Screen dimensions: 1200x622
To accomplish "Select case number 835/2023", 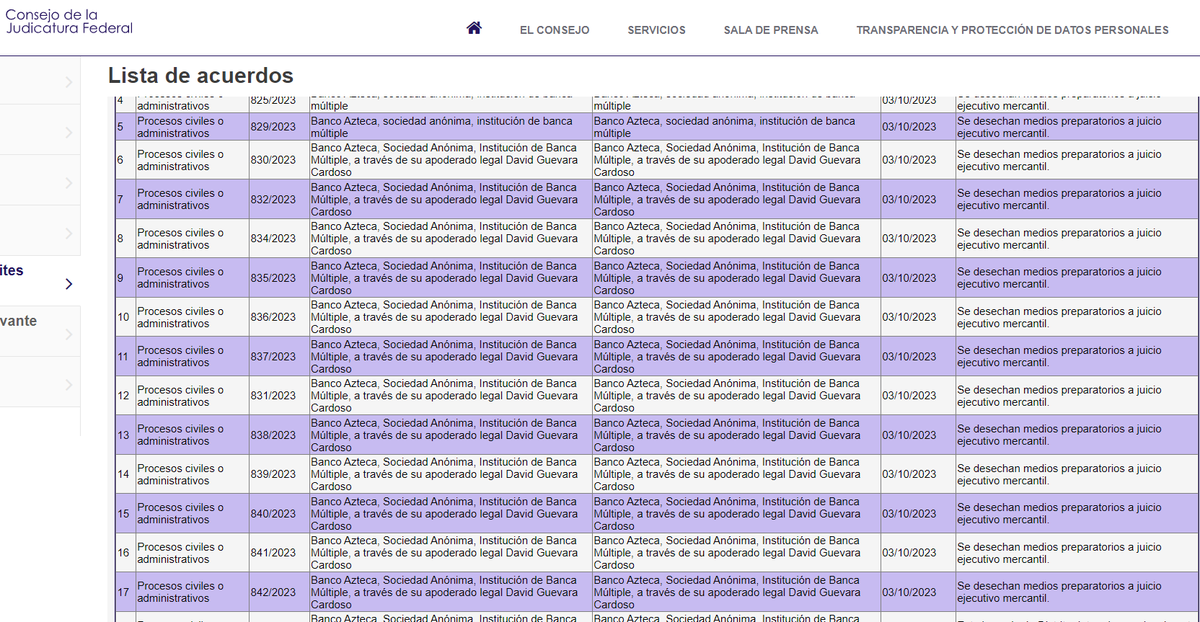I will [x=273, y=278].
